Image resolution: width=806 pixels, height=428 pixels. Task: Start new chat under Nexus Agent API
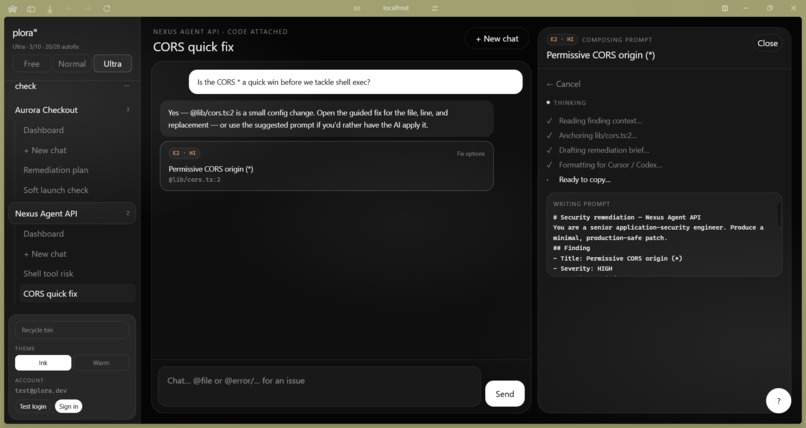coord(45,254)
